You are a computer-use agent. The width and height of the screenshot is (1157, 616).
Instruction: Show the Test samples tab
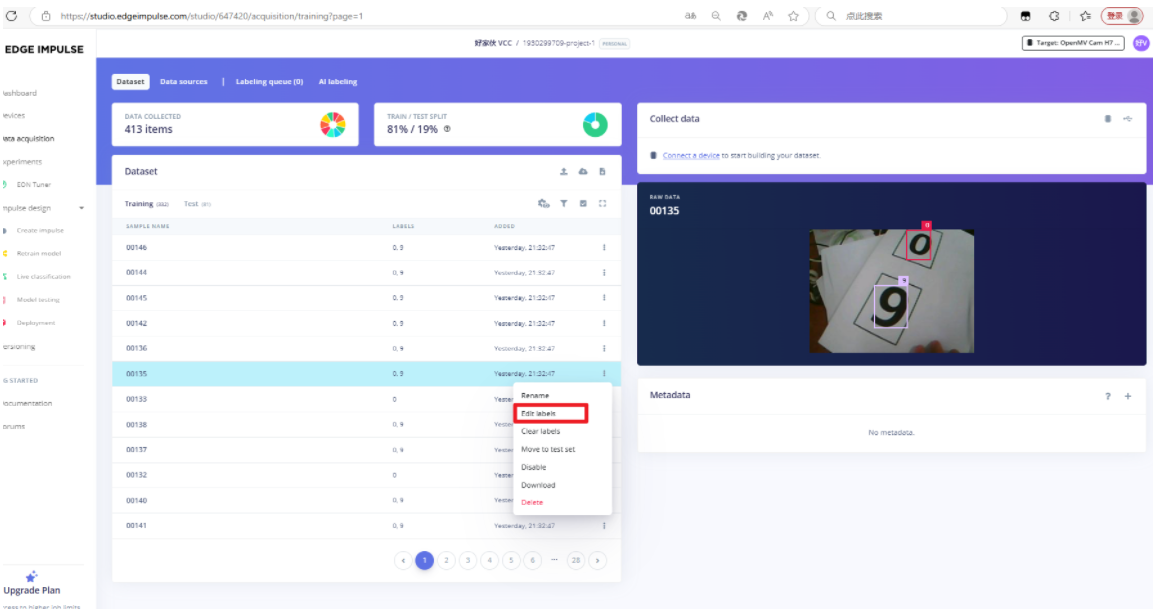tap(197, 204)
